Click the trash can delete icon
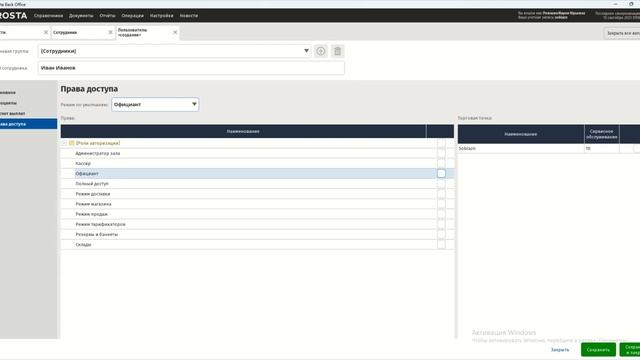This screenshot has width=640, height=360. [338, 51]
